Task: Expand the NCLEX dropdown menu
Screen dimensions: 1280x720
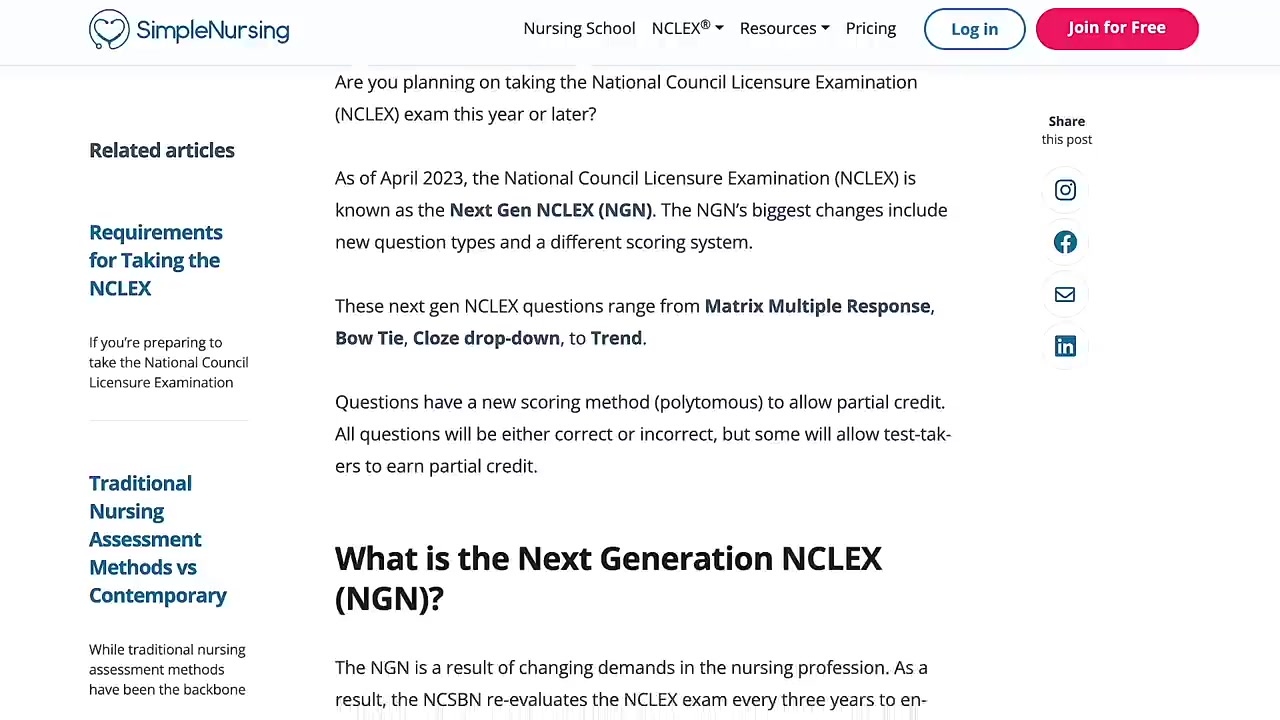Action: (687, 28)
